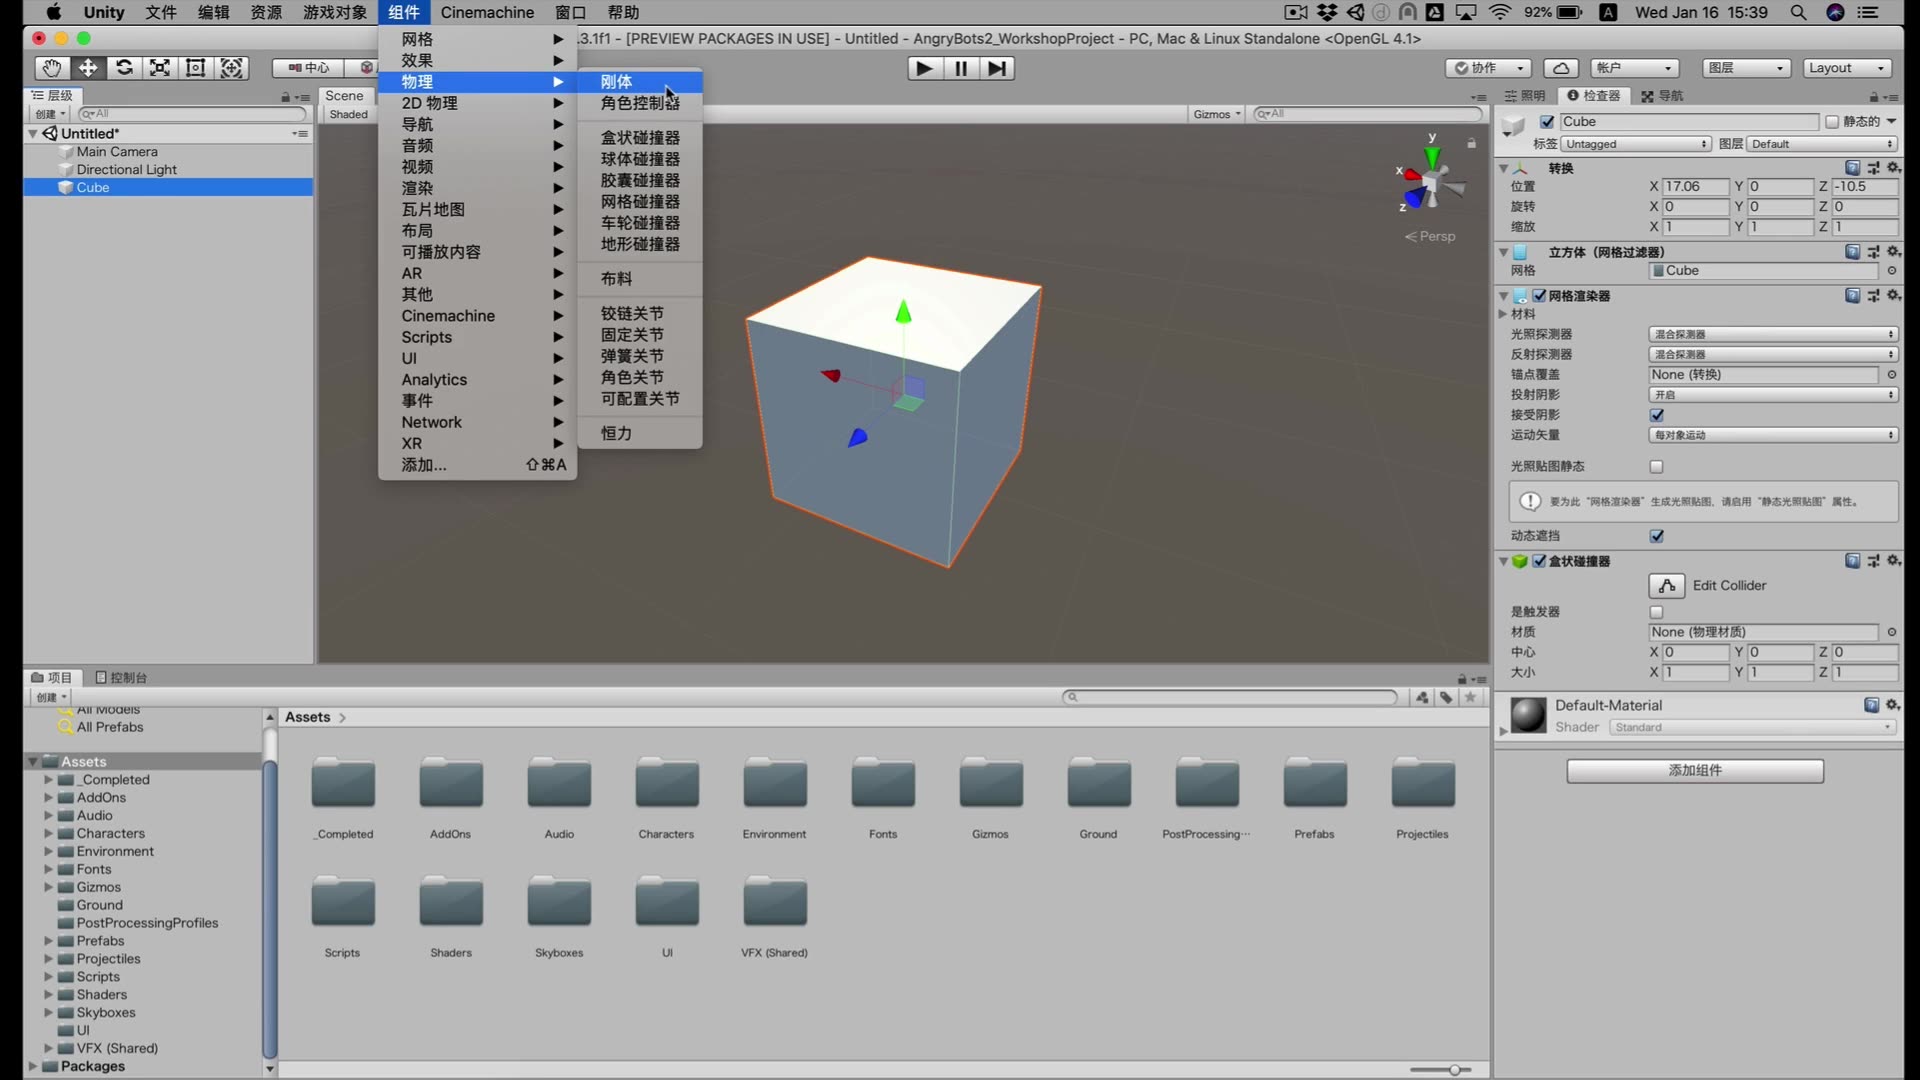Screen dimensions: 1920x1080
Task: Click the 添加组件 button
Action: click(1694, 771)
